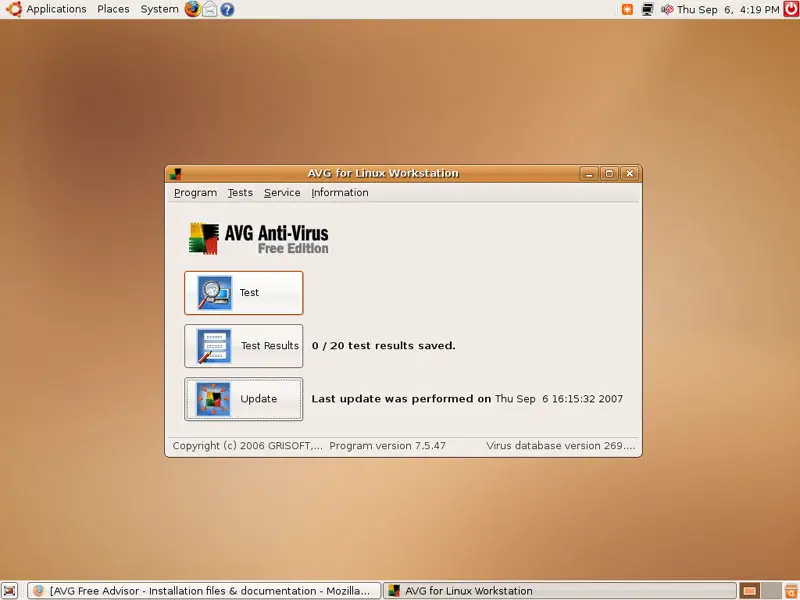
Task: Click the Show Desktop icon
Action: point(9,591)
